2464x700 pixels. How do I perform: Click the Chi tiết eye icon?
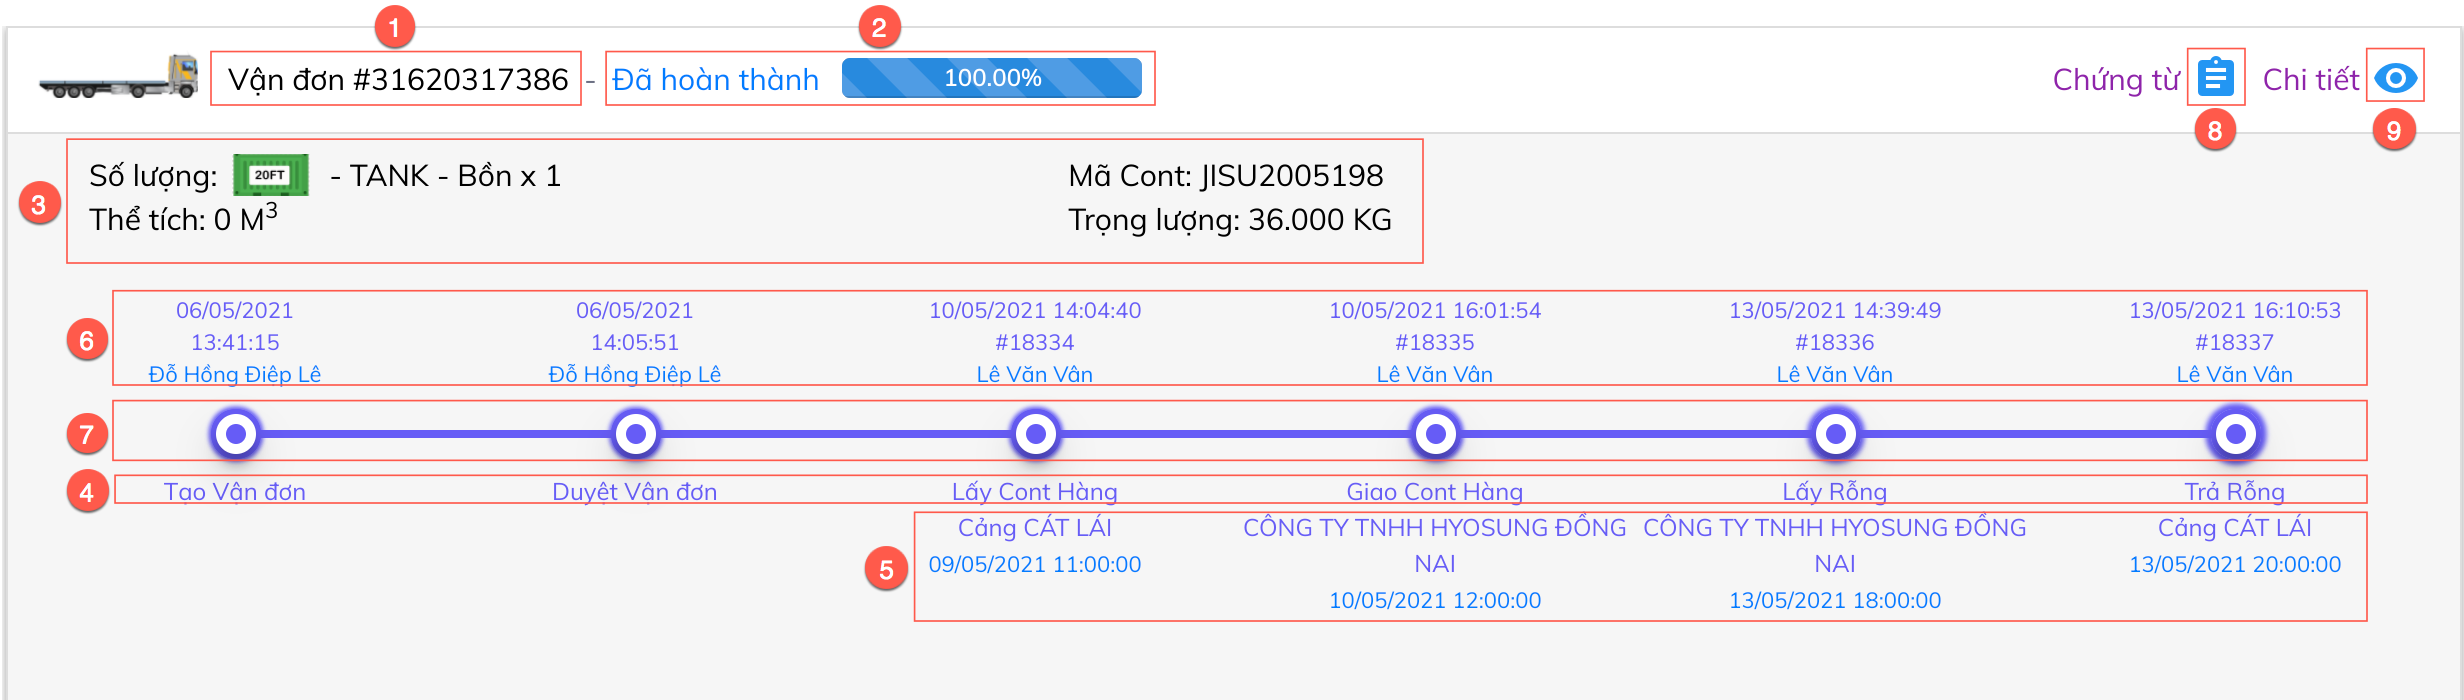tap(2395, 77)
